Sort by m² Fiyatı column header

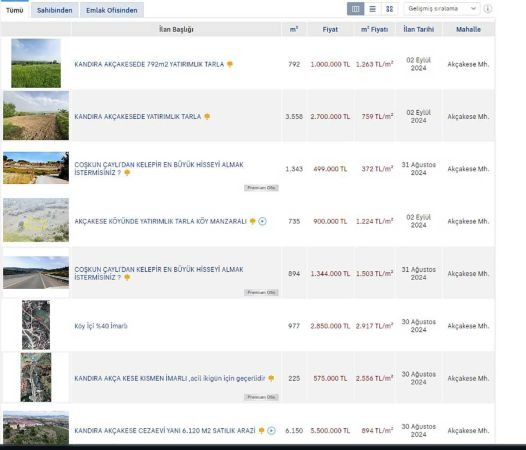374,29
